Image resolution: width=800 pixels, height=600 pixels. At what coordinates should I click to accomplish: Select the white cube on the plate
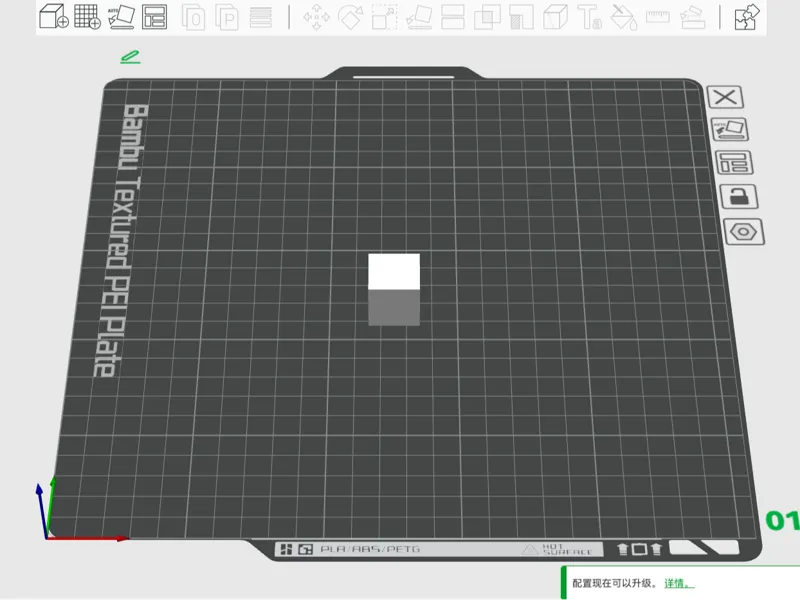(394, 289)
